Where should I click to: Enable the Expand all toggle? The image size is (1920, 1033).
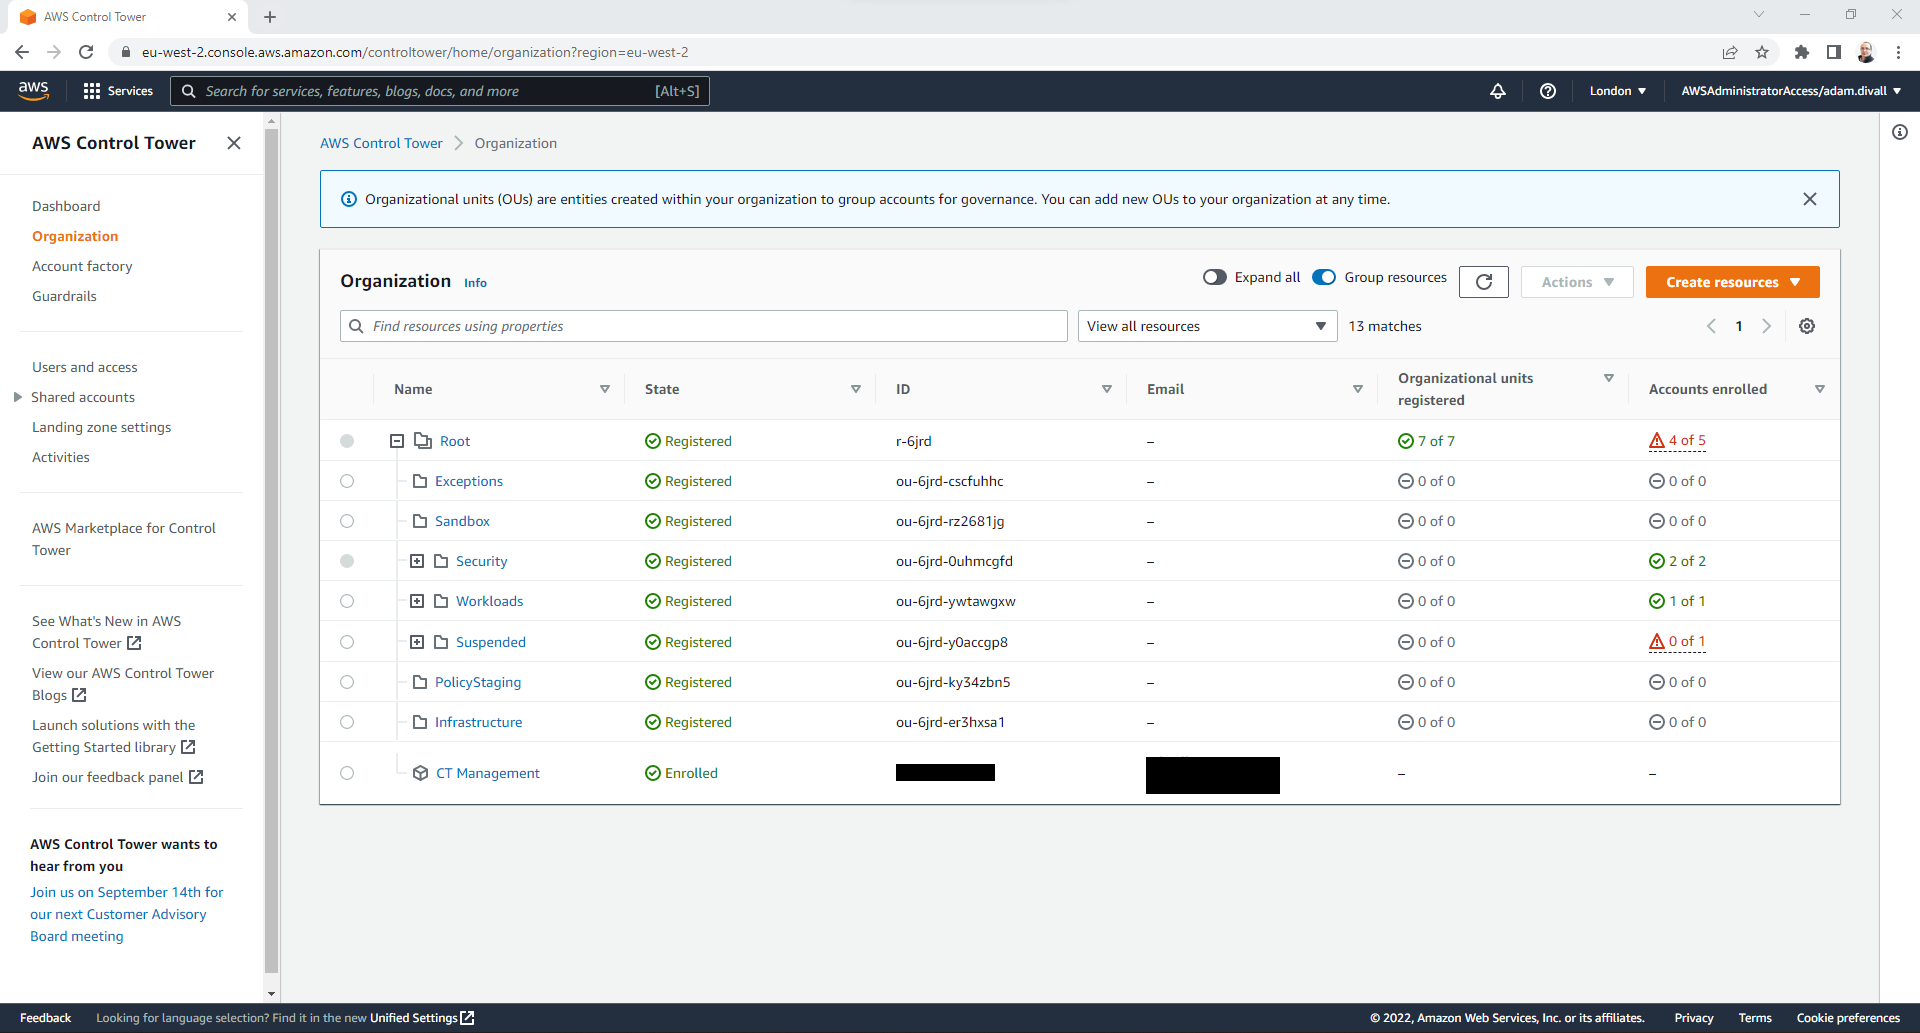[x=1215, y=277]
